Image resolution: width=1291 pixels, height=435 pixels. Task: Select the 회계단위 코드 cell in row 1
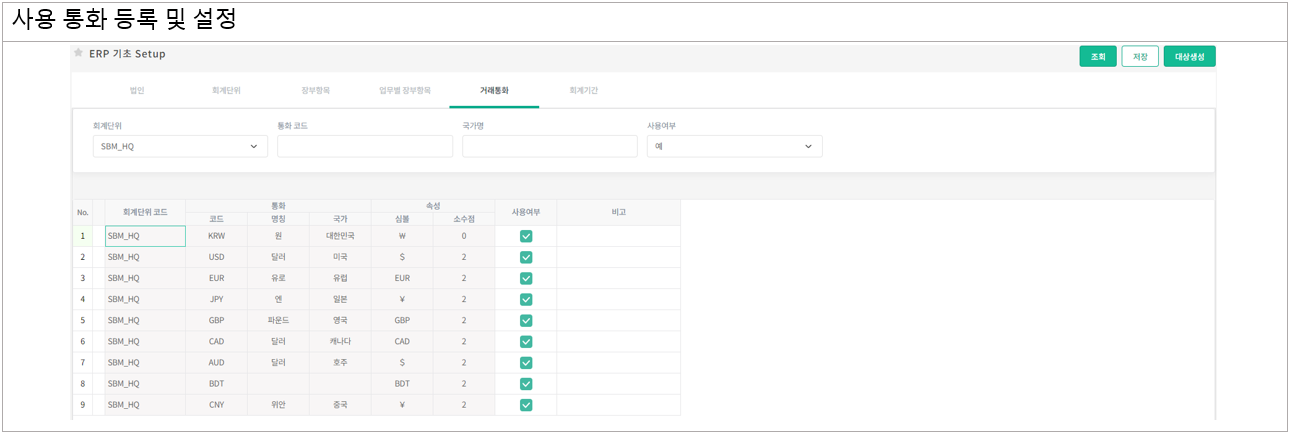point(145,236)
